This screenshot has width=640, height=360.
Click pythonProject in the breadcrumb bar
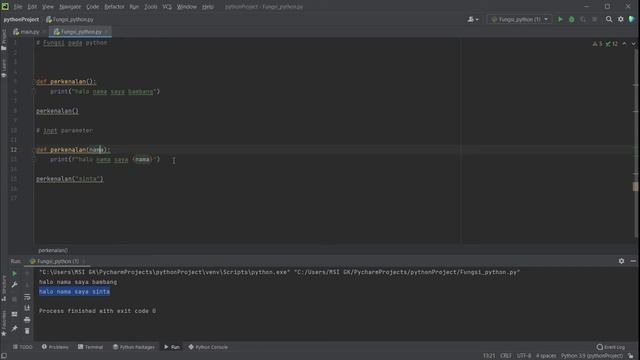(x=21, y=19)
